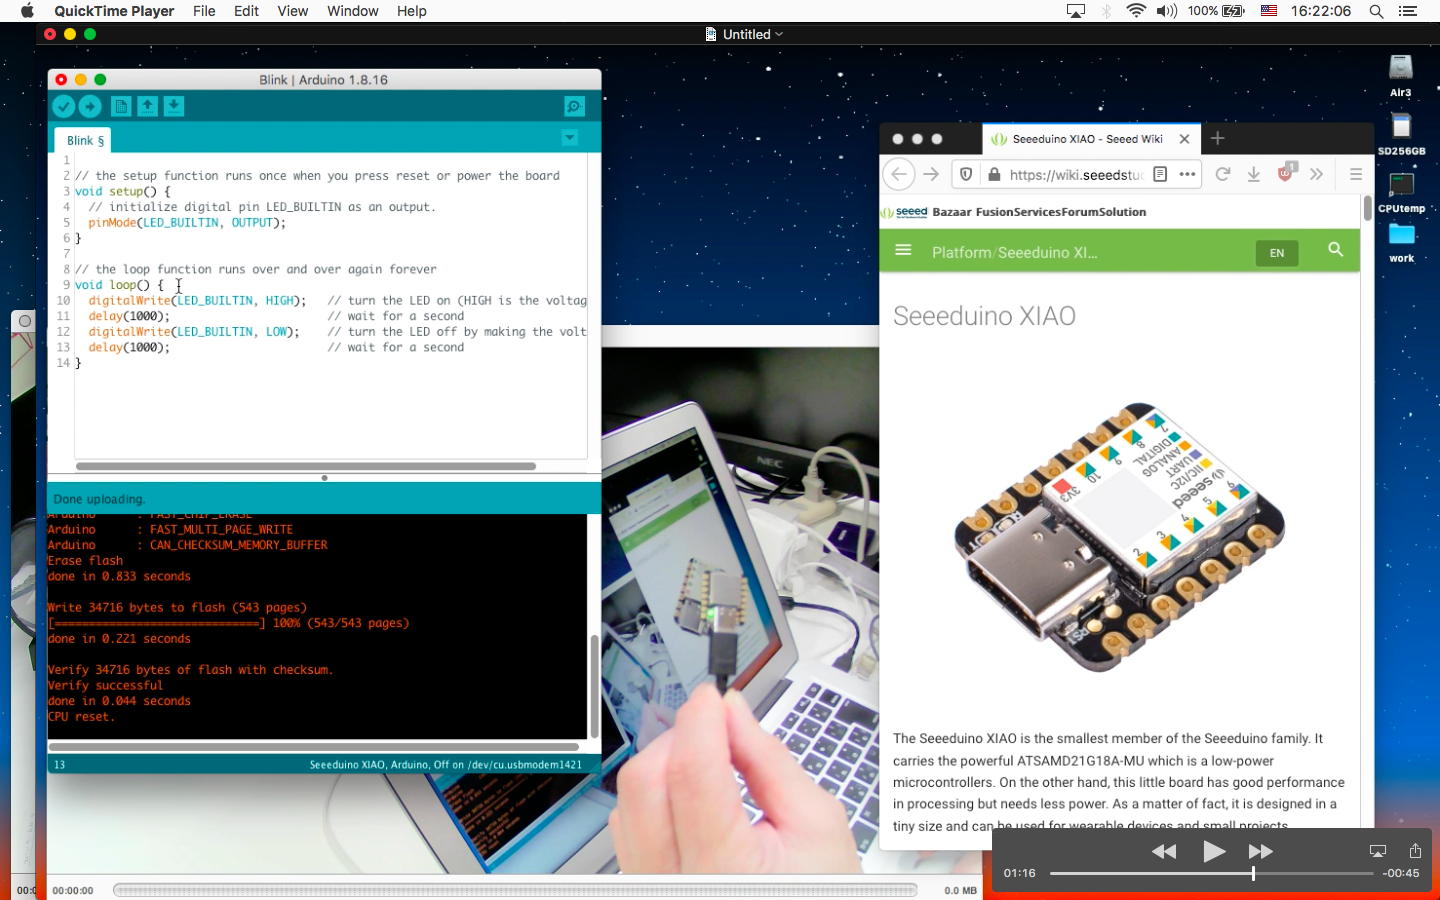This screenshot has height=900, width=1440.
Task: Click the wiki search magnifier icon
Action: [x=1335, y=250]
